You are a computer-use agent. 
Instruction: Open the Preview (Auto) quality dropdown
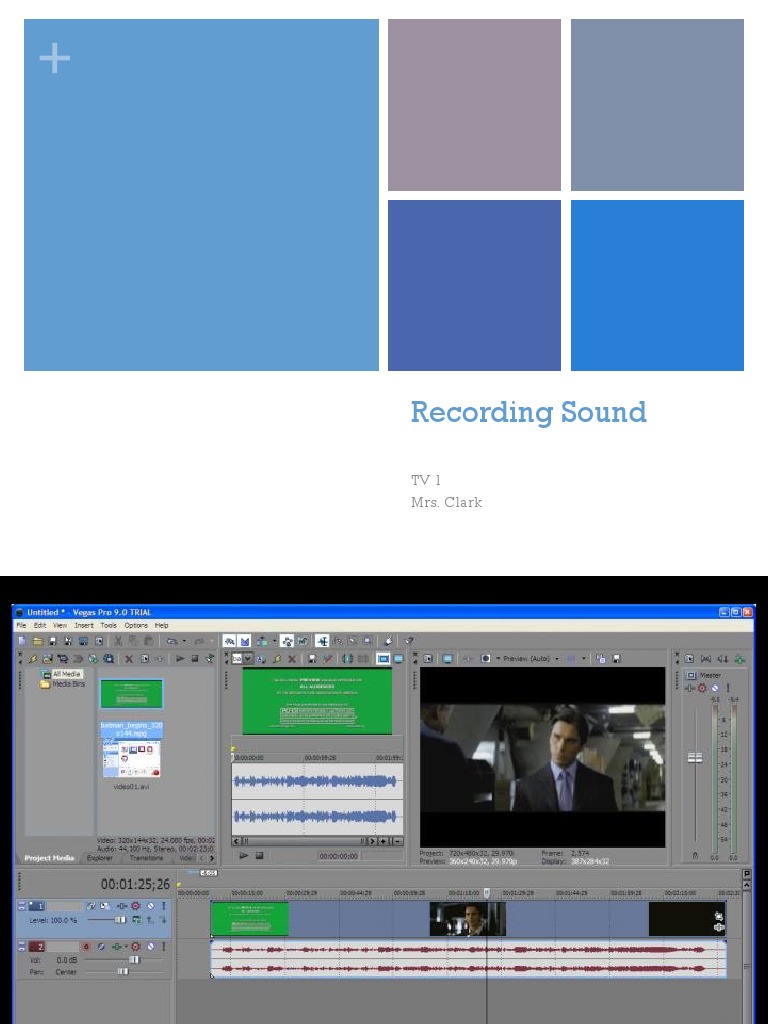coord(531,658)
